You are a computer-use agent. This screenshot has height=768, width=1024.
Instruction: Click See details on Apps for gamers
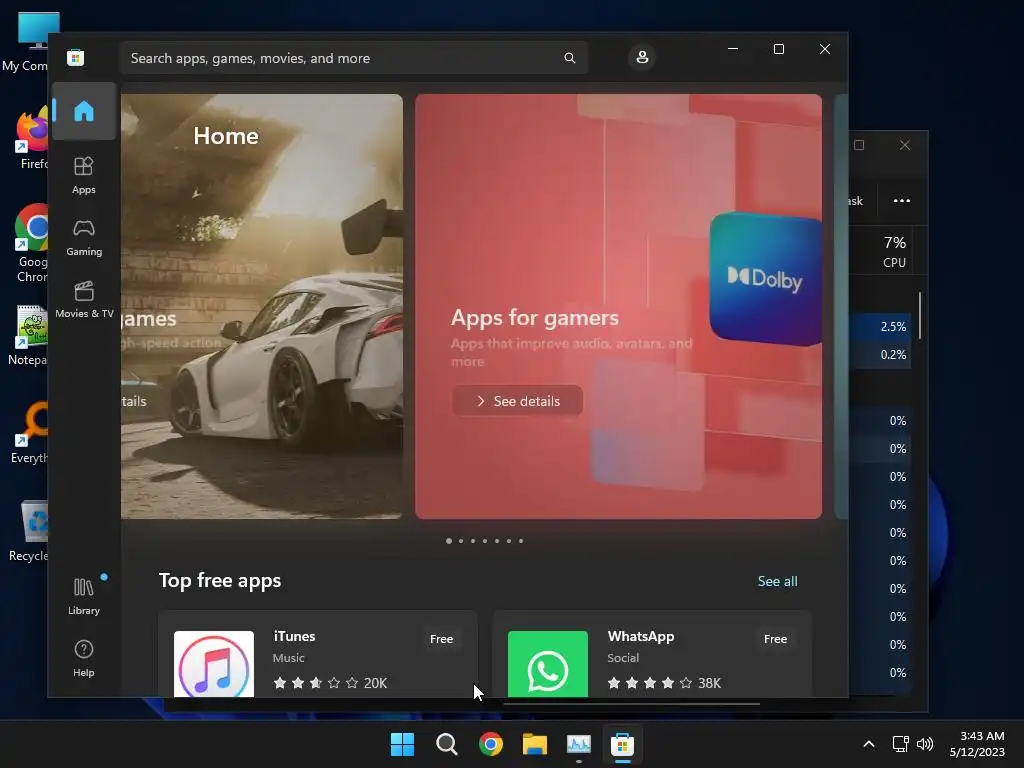click(x=517, y=401)
